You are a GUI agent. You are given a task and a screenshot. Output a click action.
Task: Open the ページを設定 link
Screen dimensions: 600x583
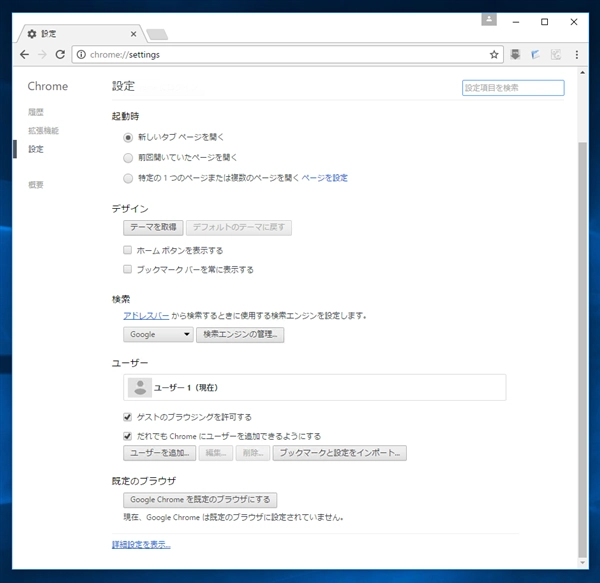[324, 178]
